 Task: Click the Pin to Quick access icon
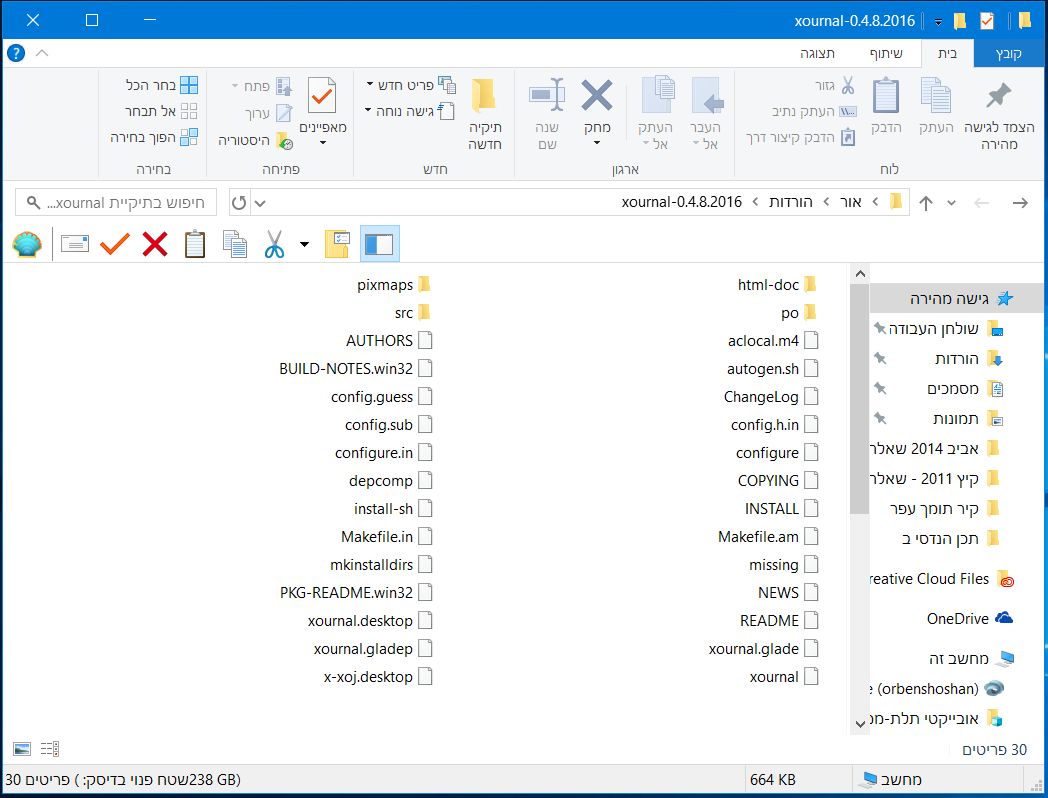999,96
